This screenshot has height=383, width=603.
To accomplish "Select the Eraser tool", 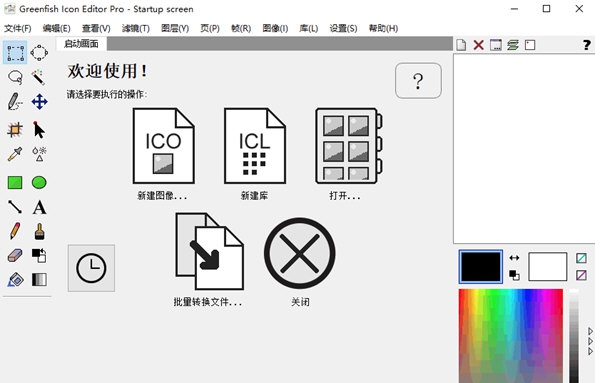I will click(x=15, y=255).
